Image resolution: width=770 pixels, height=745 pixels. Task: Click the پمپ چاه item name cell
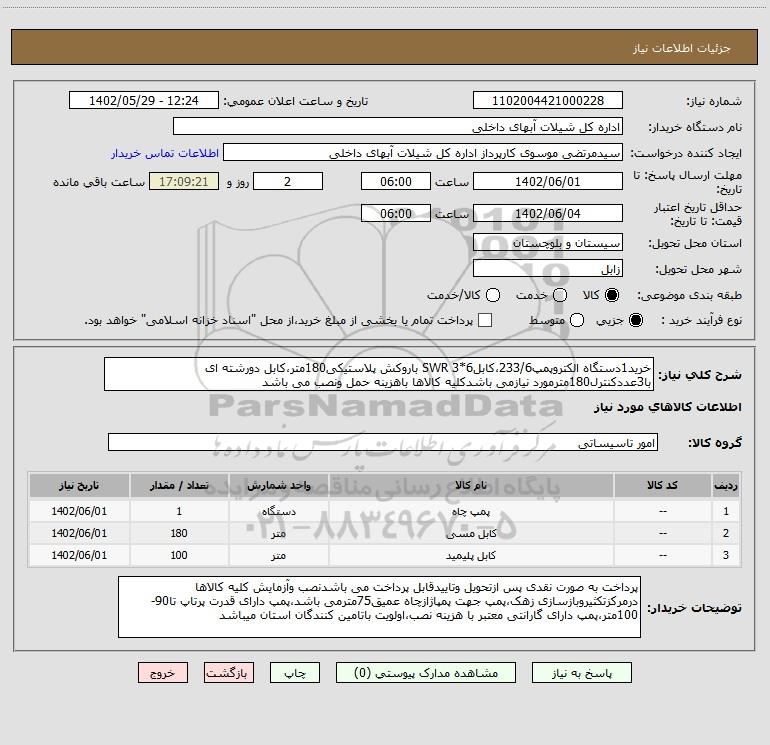tap(471, 511)
